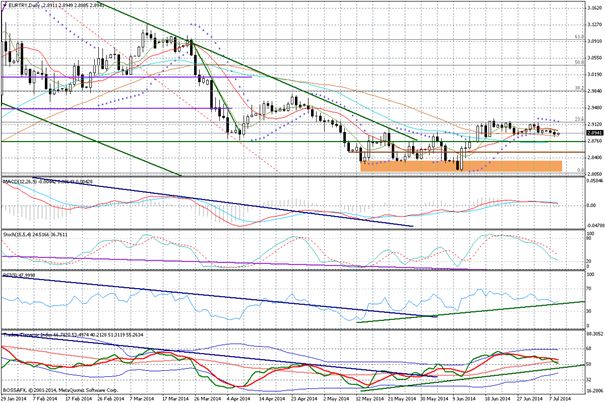Click the 61.8 Fibonacci level label
The width and height of the screenshot is (605, 403).
click(579, 37)
